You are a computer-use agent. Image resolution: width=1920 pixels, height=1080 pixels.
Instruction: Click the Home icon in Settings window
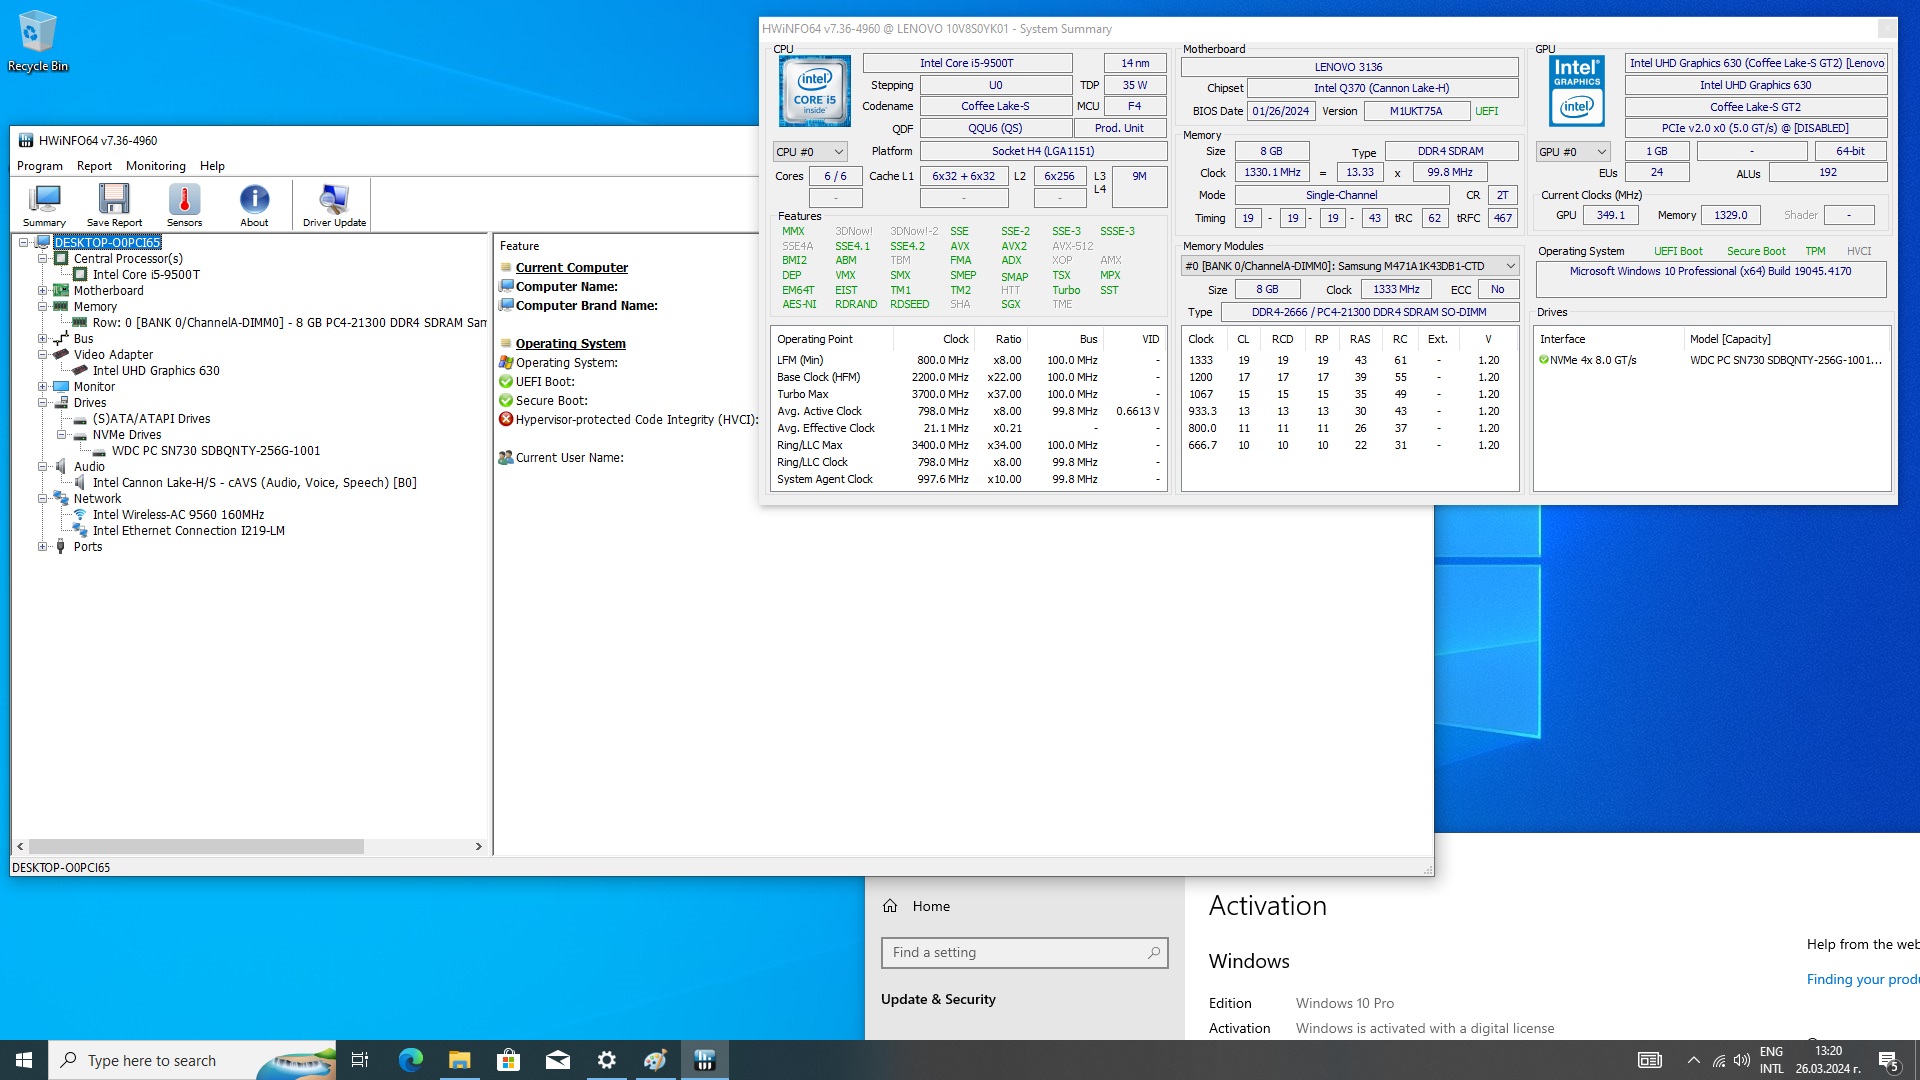[890, 906]
